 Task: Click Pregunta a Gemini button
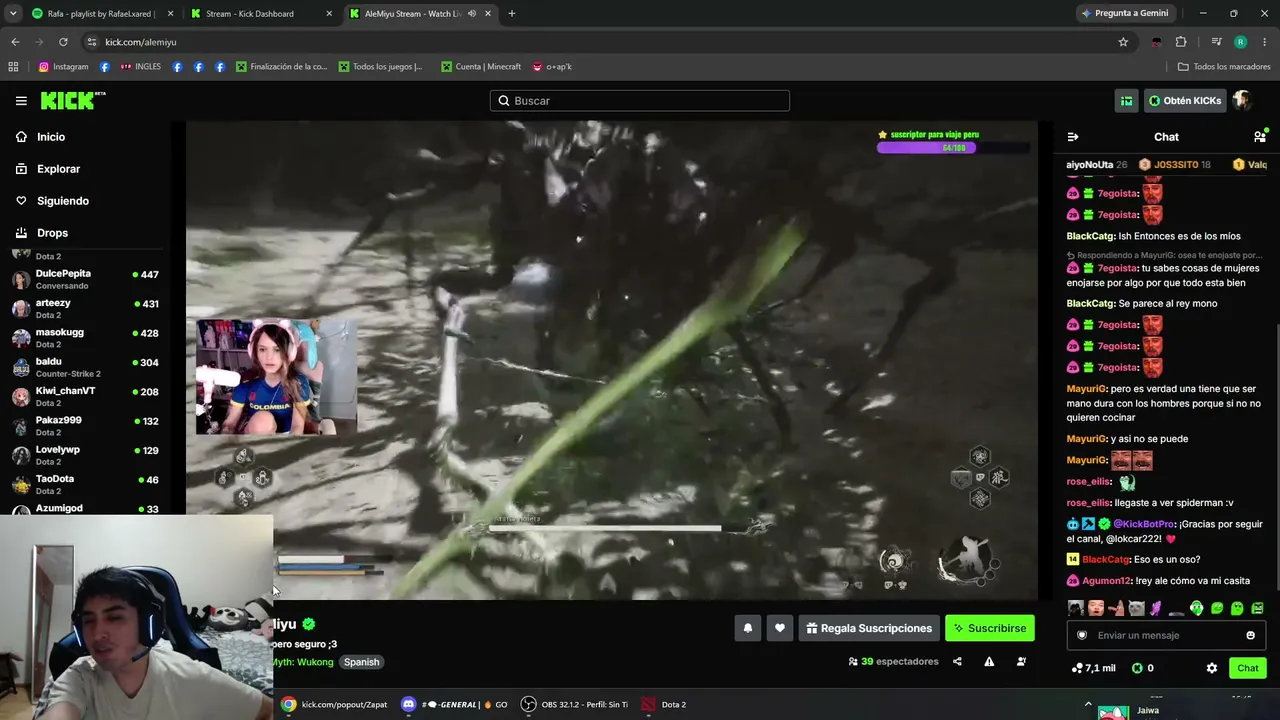pos(1125,13)
